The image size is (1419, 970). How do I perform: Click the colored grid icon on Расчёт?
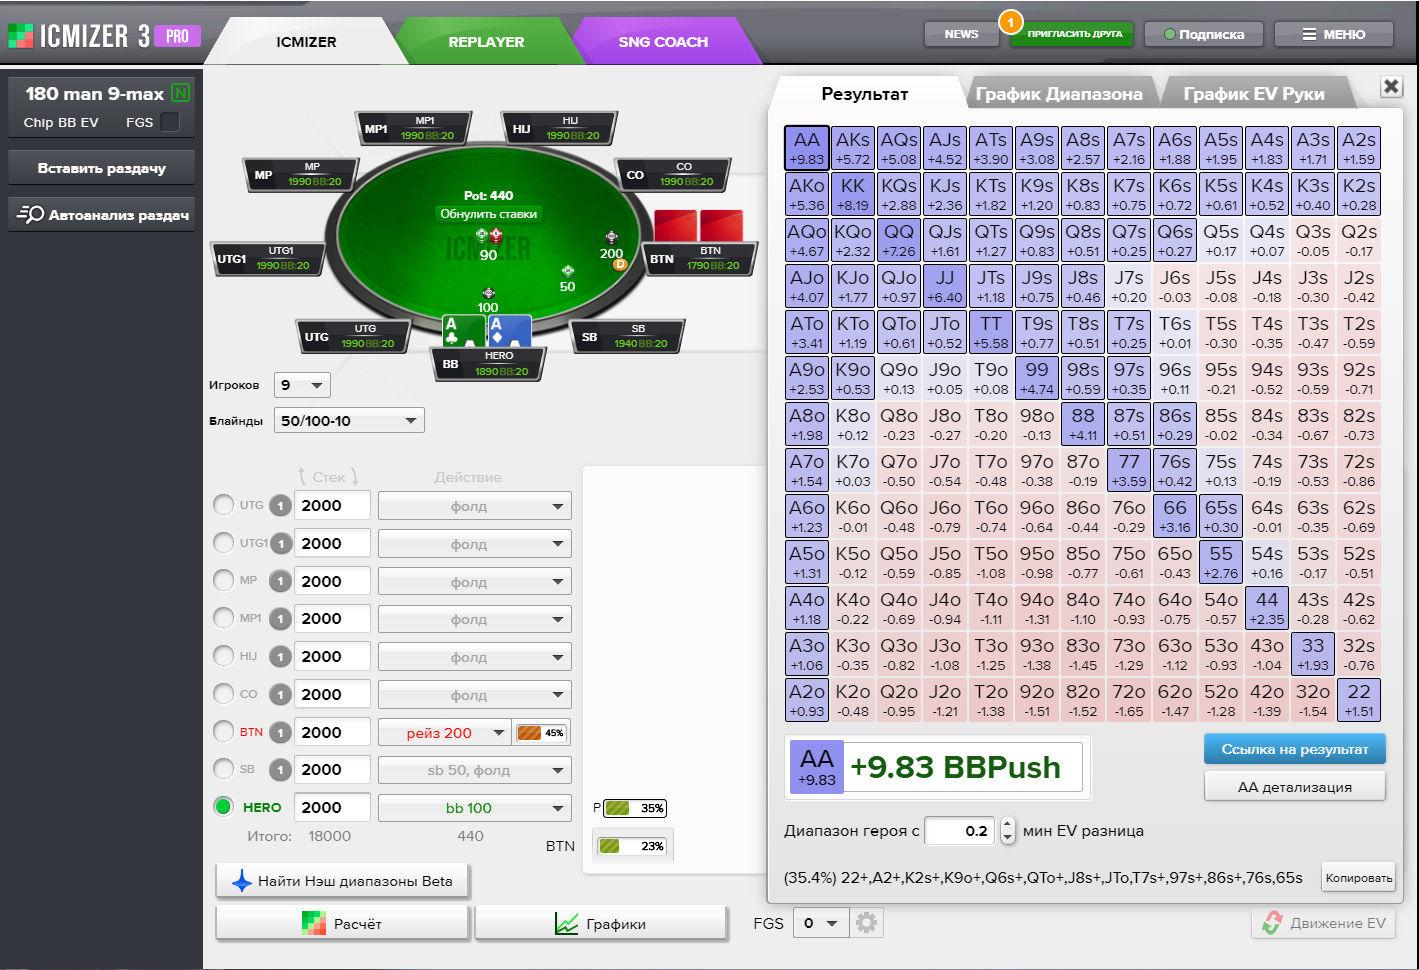[314, 923]
